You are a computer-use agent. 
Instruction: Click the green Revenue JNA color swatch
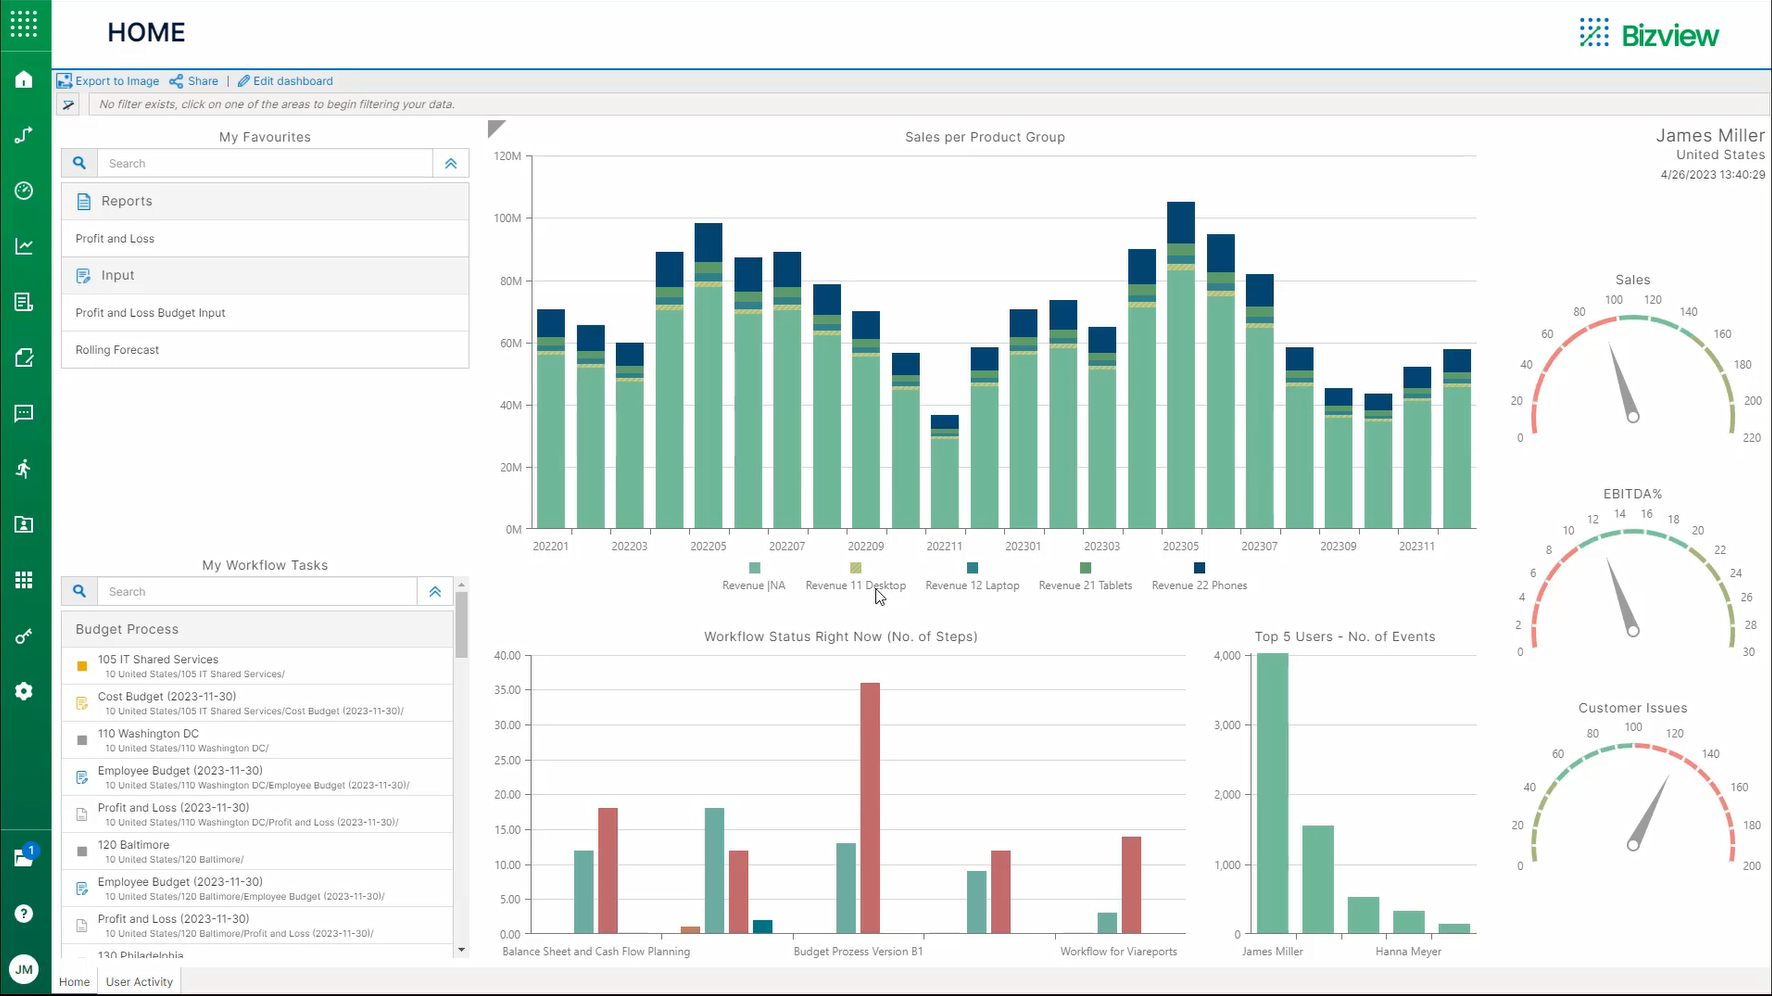(753, 567)
